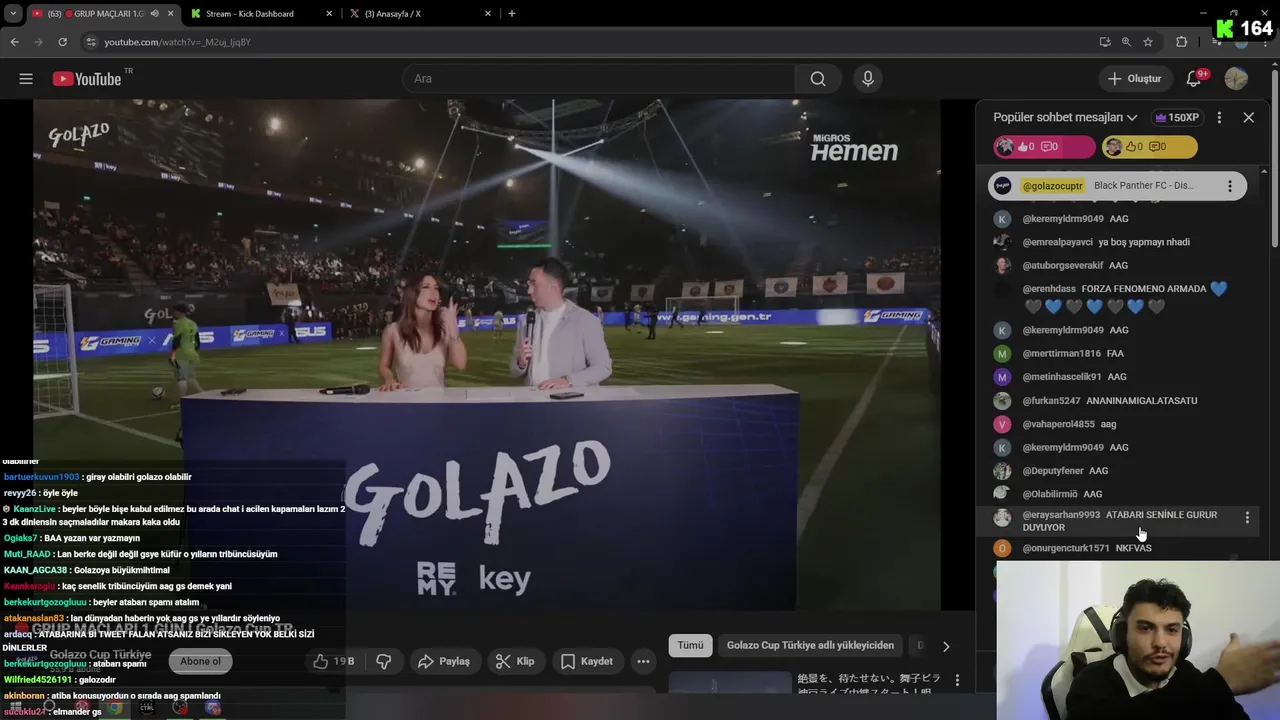Image resolution: width=1280 pixels, height=720 pixels.
Task: Save the video with Kaydet
Action: point(587,661)
